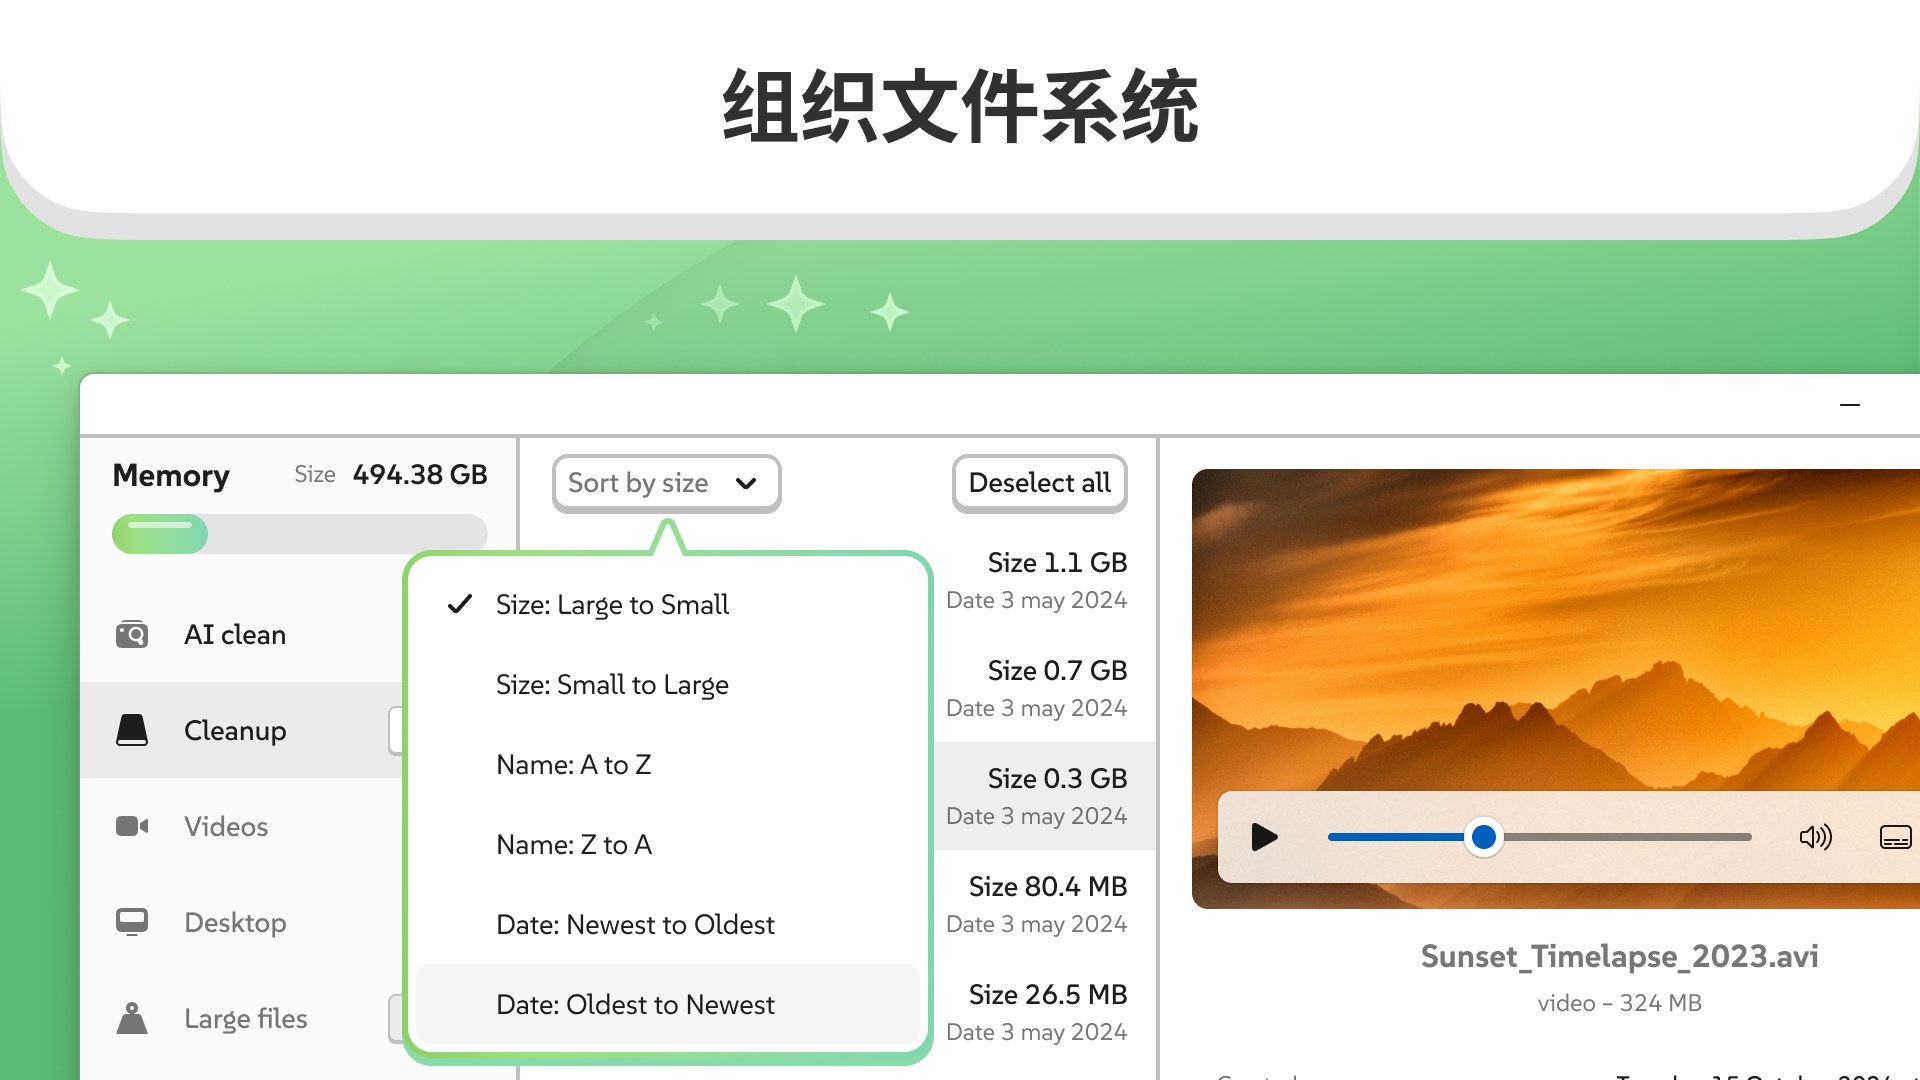Choose Date: Oldest to Newest option

635,1004
